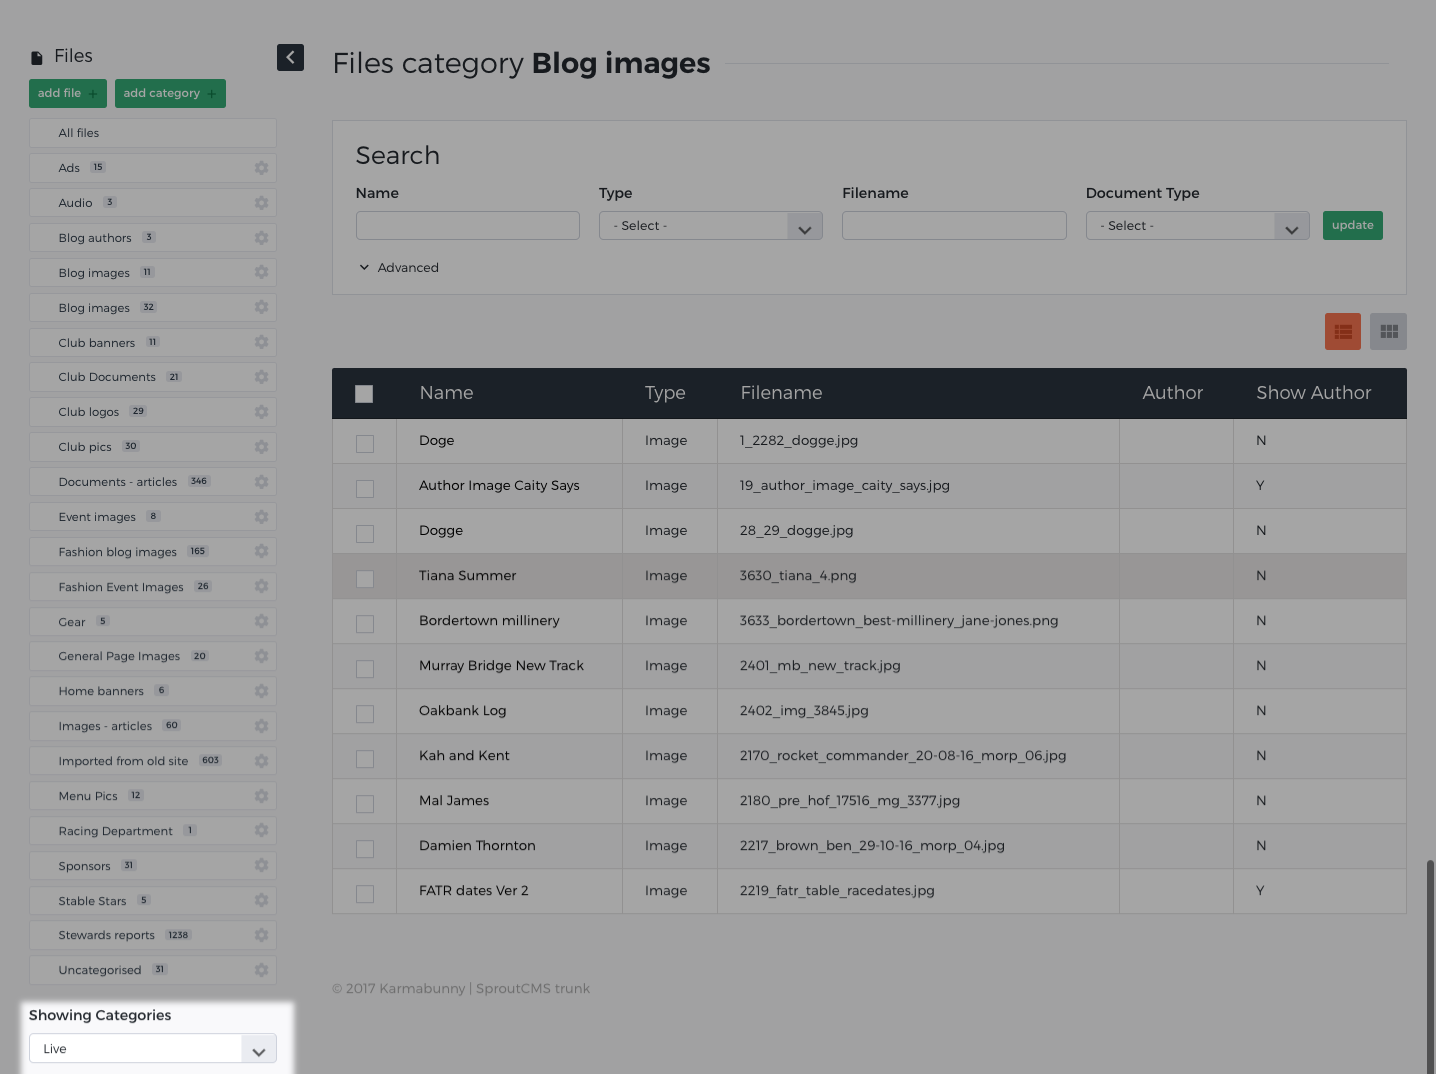Open settings gear for Audio category
Viewport: 1436px width, 1074px height.
pos(261,203)
